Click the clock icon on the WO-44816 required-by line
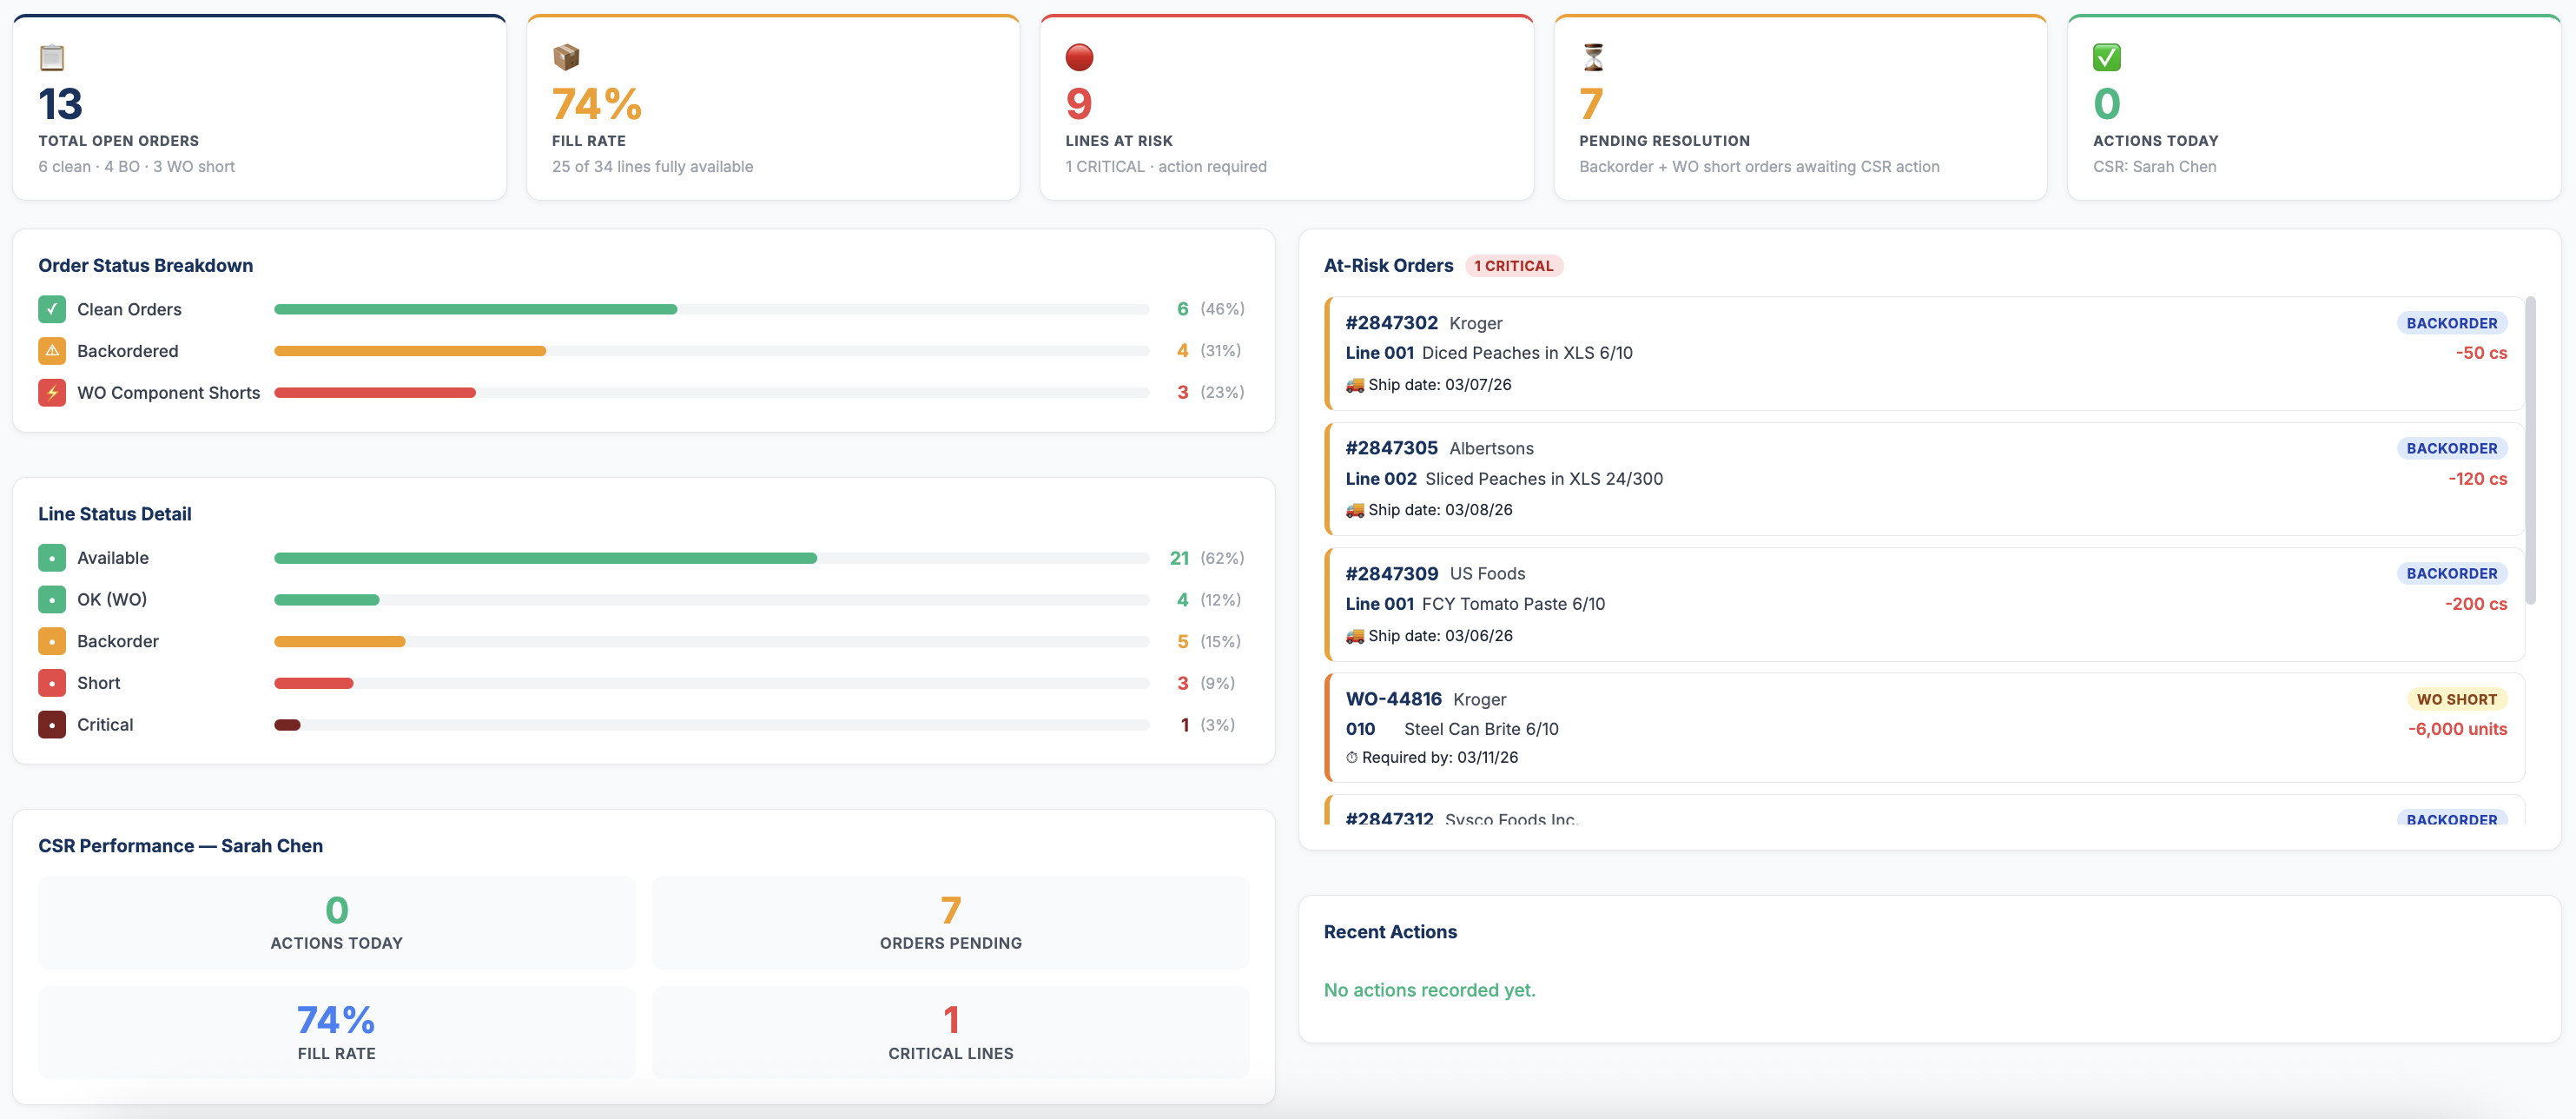Image resolution: width=2576 pixels, height=1119 pixels. pyautogui.click(x=1353, y=757)
